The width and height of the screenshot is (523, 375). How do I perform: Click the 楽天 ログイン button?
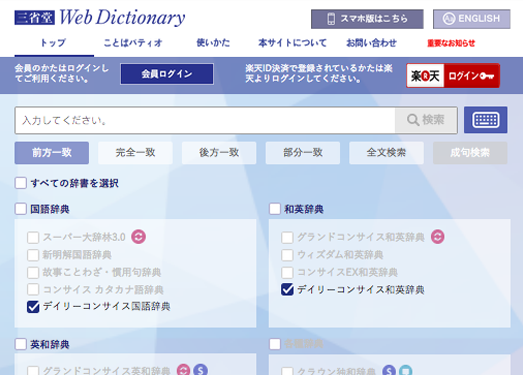point(453,76)
